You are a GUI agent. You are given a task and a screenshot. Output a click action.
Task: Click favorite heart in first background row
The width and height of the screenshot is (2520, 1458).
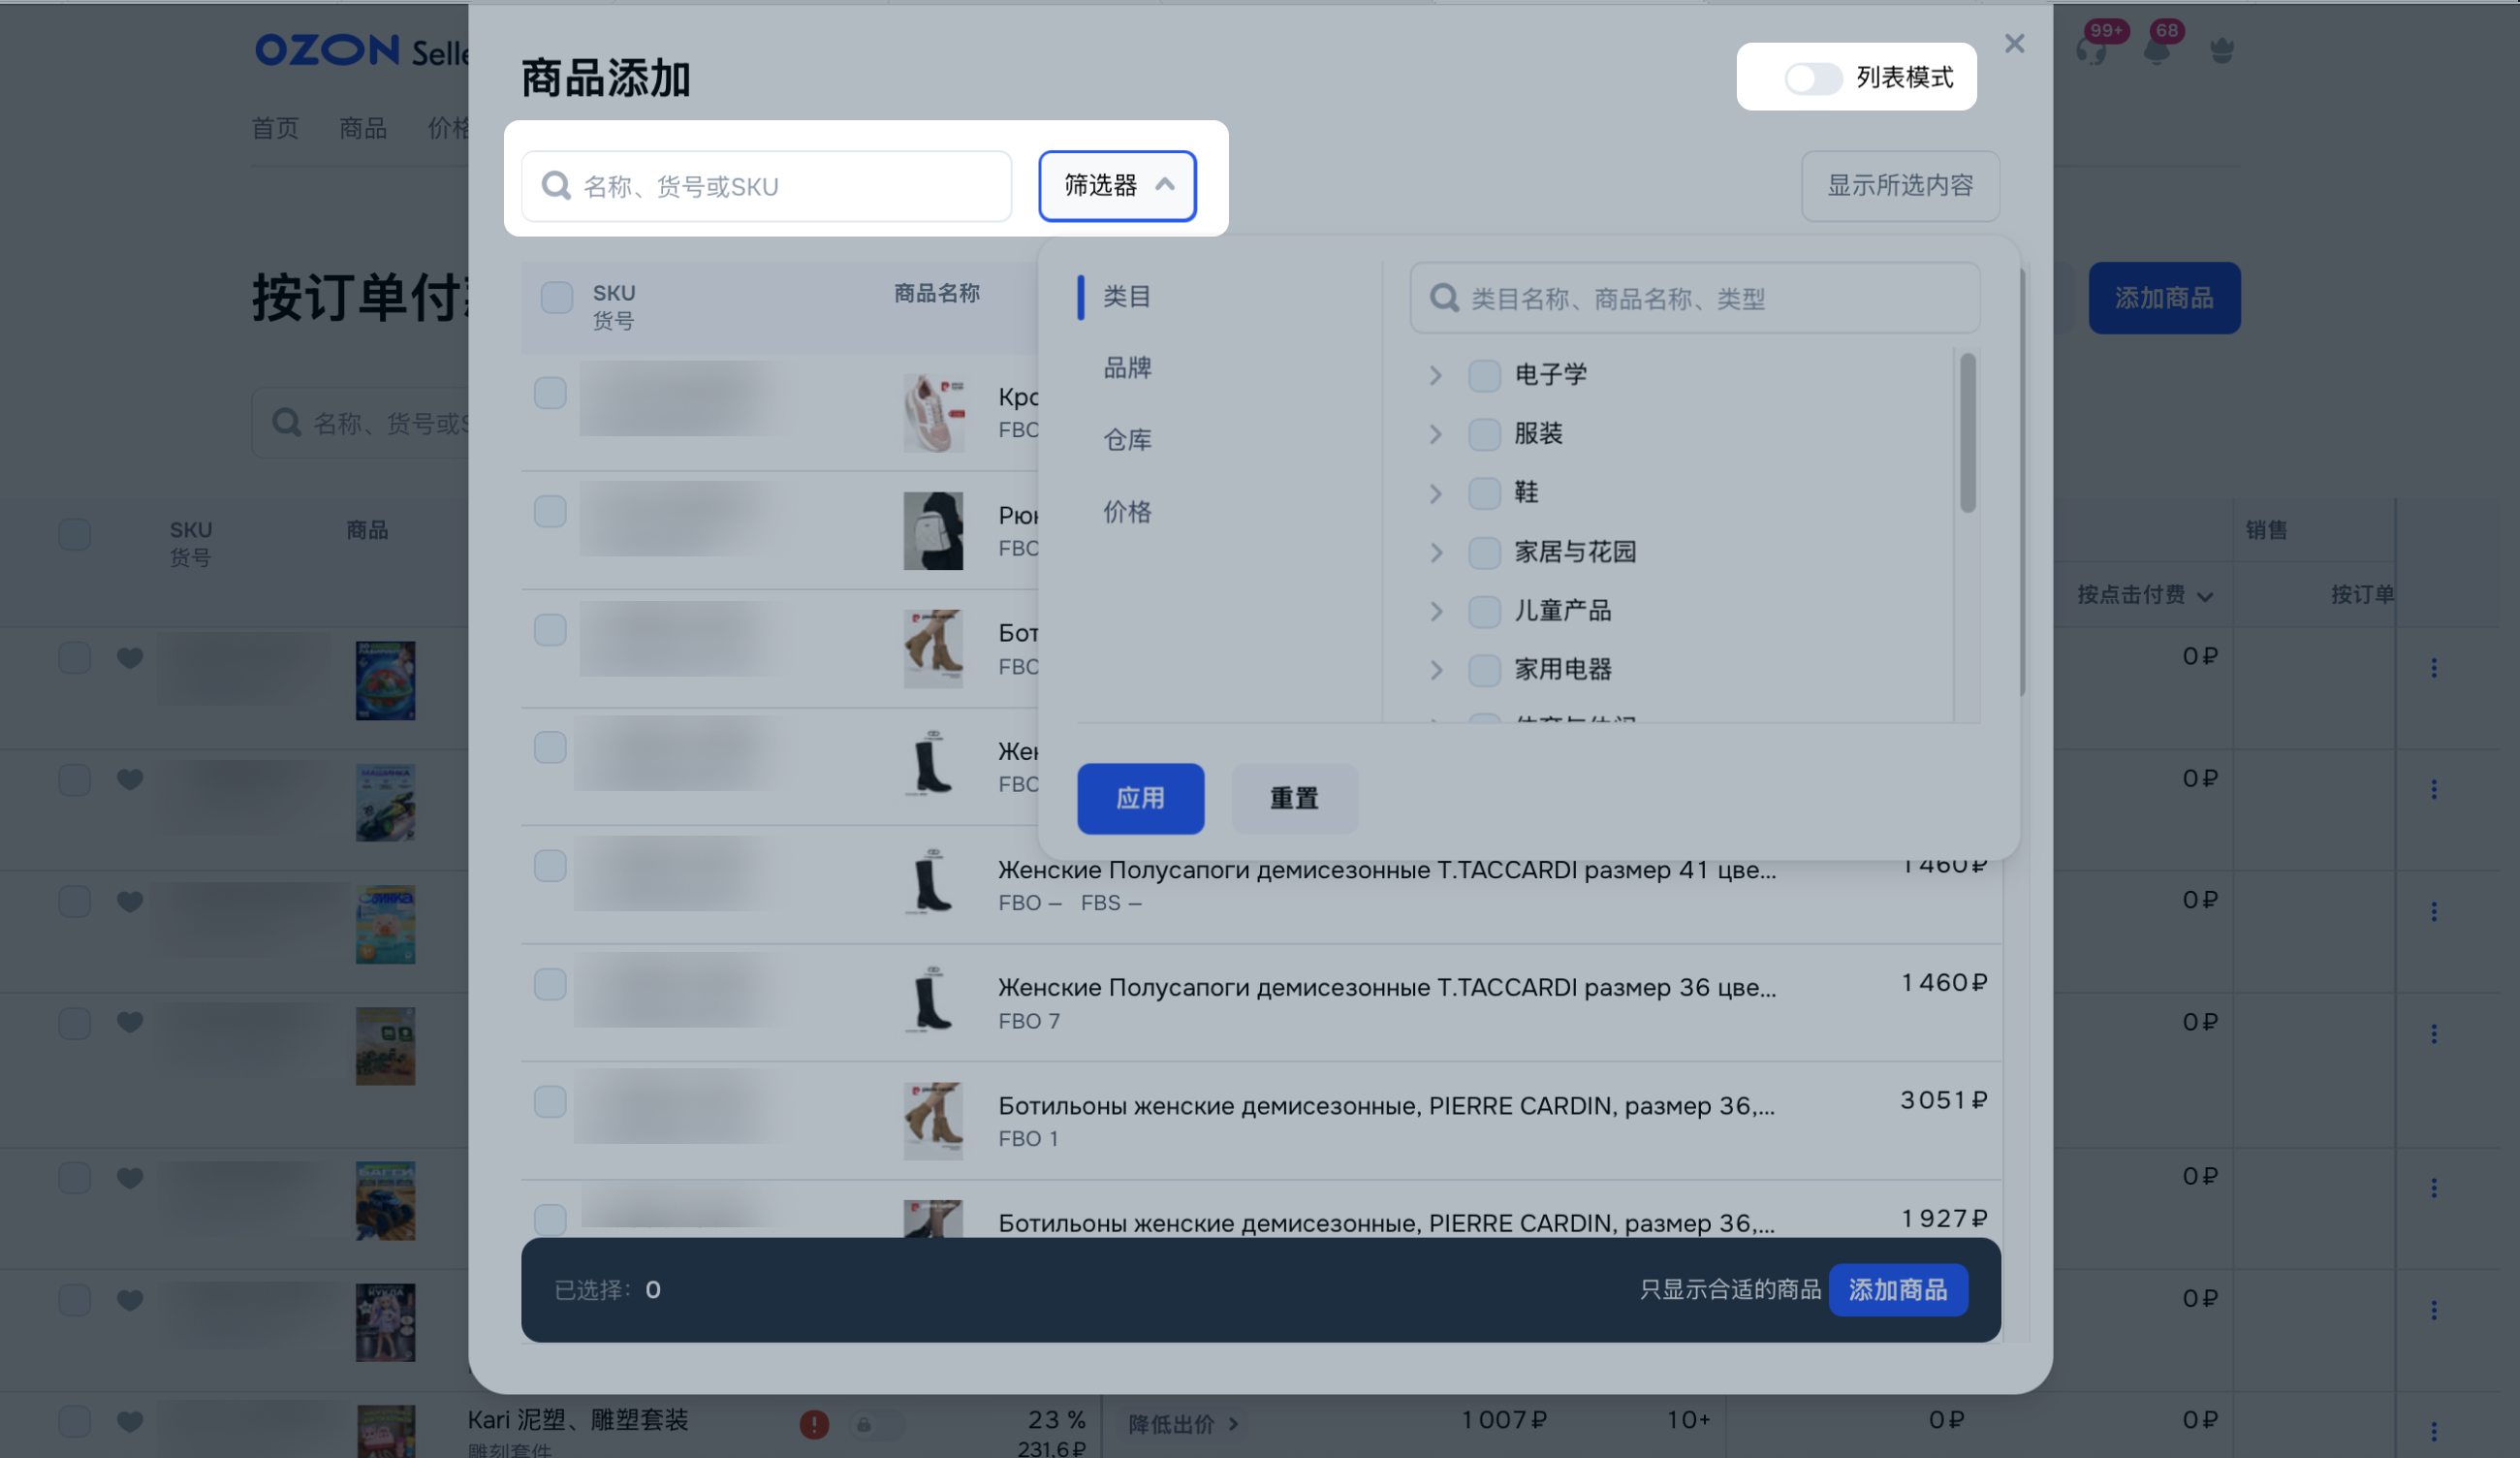click(130, 658)
